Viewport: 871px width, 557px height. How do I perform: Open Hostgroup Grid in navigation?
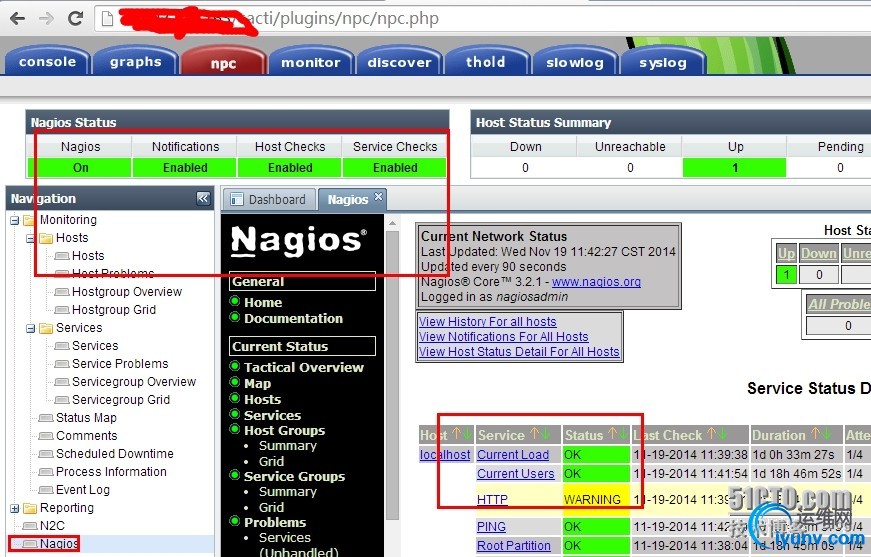[114, 309]
